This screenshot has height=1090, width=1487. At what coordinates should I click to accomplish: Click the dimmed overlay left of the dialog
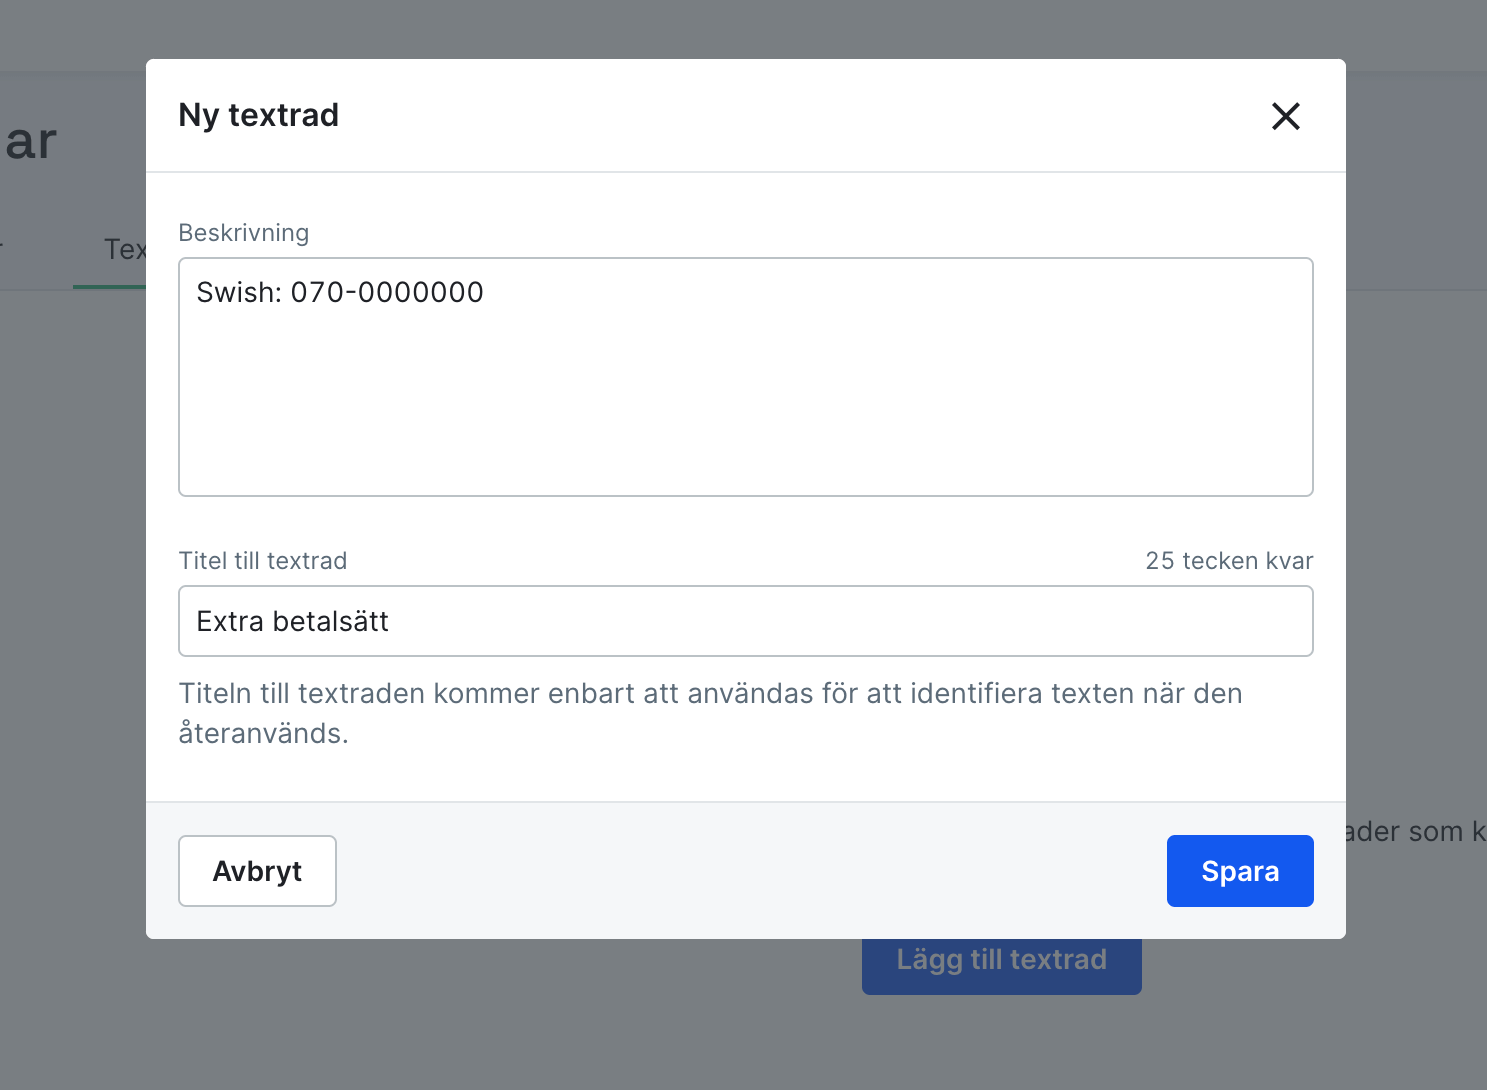click(x=72, y=600)
